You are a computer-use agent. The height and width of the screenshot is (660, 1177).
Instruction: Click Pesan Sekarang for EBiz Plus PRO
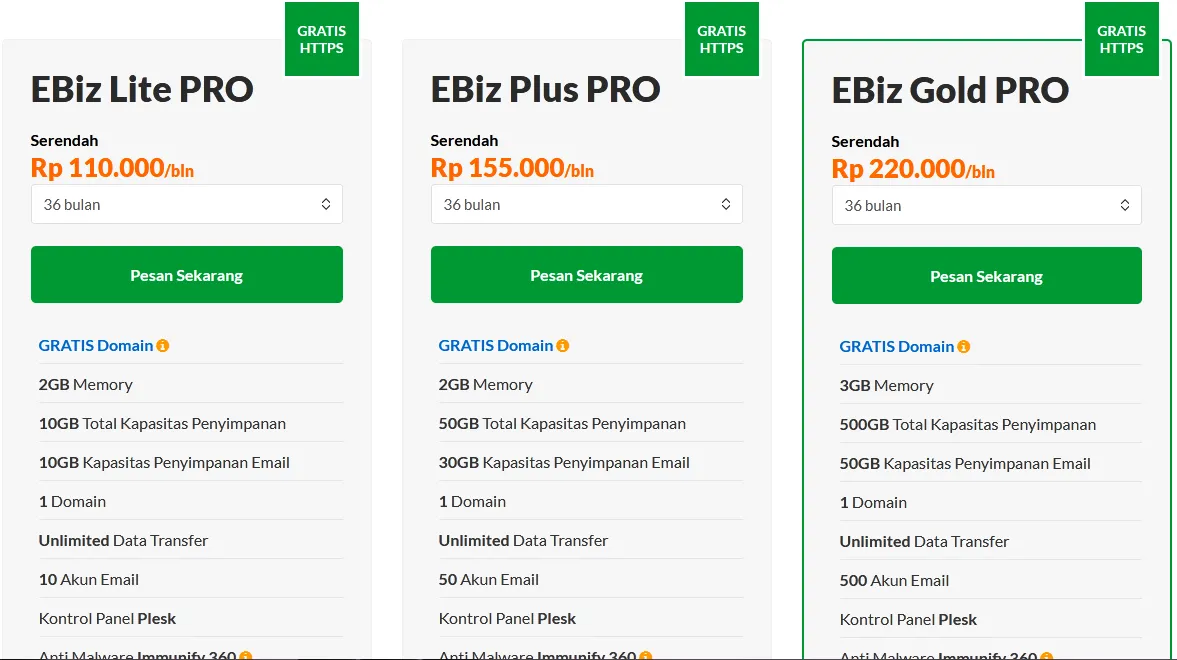pyautogui.click(x=586, y=274)
